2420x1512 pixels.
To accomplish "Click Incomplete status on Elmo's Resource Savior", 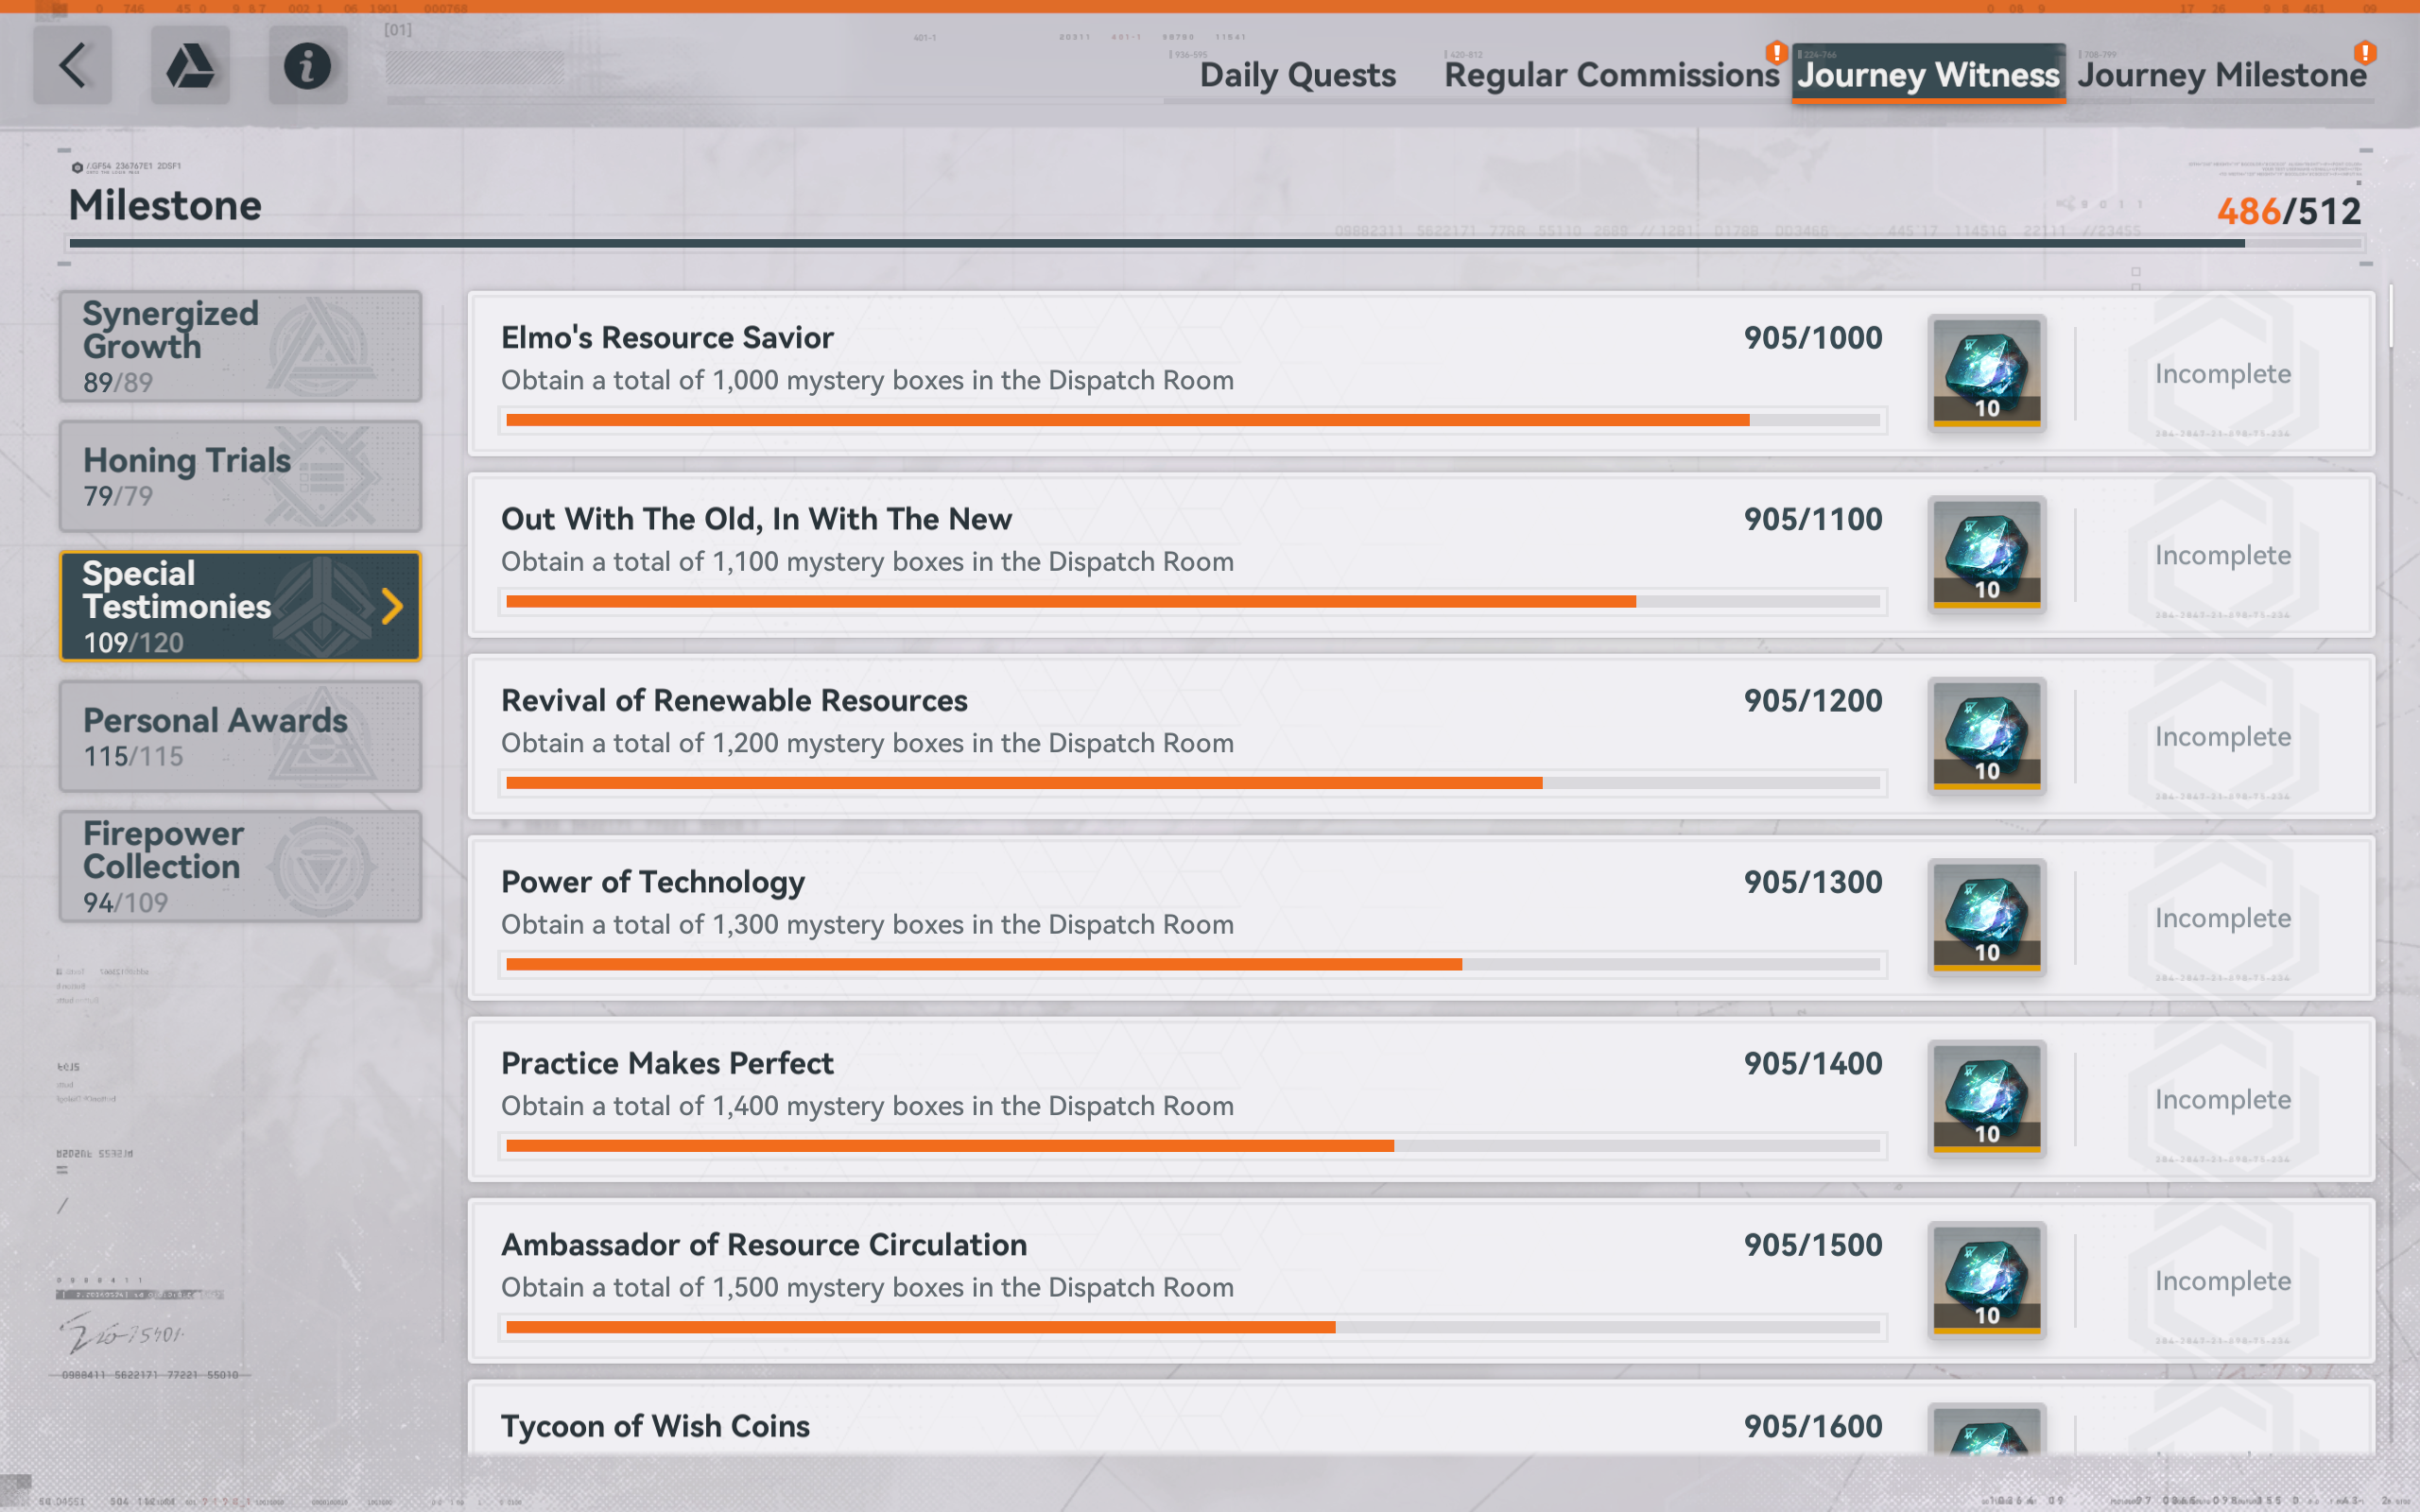I will tap(2222, 374).
